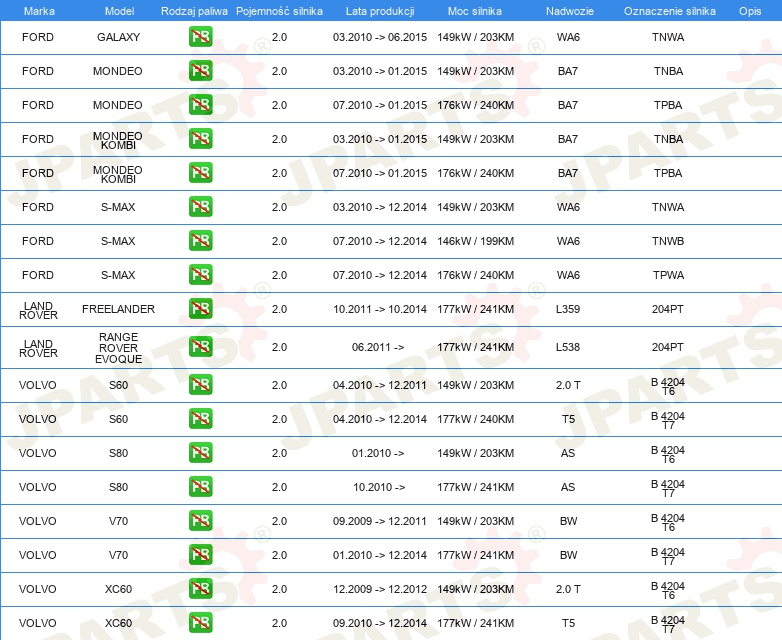
Task: Select engine code 204PT in Evoque row
Action: coord(667,347)
